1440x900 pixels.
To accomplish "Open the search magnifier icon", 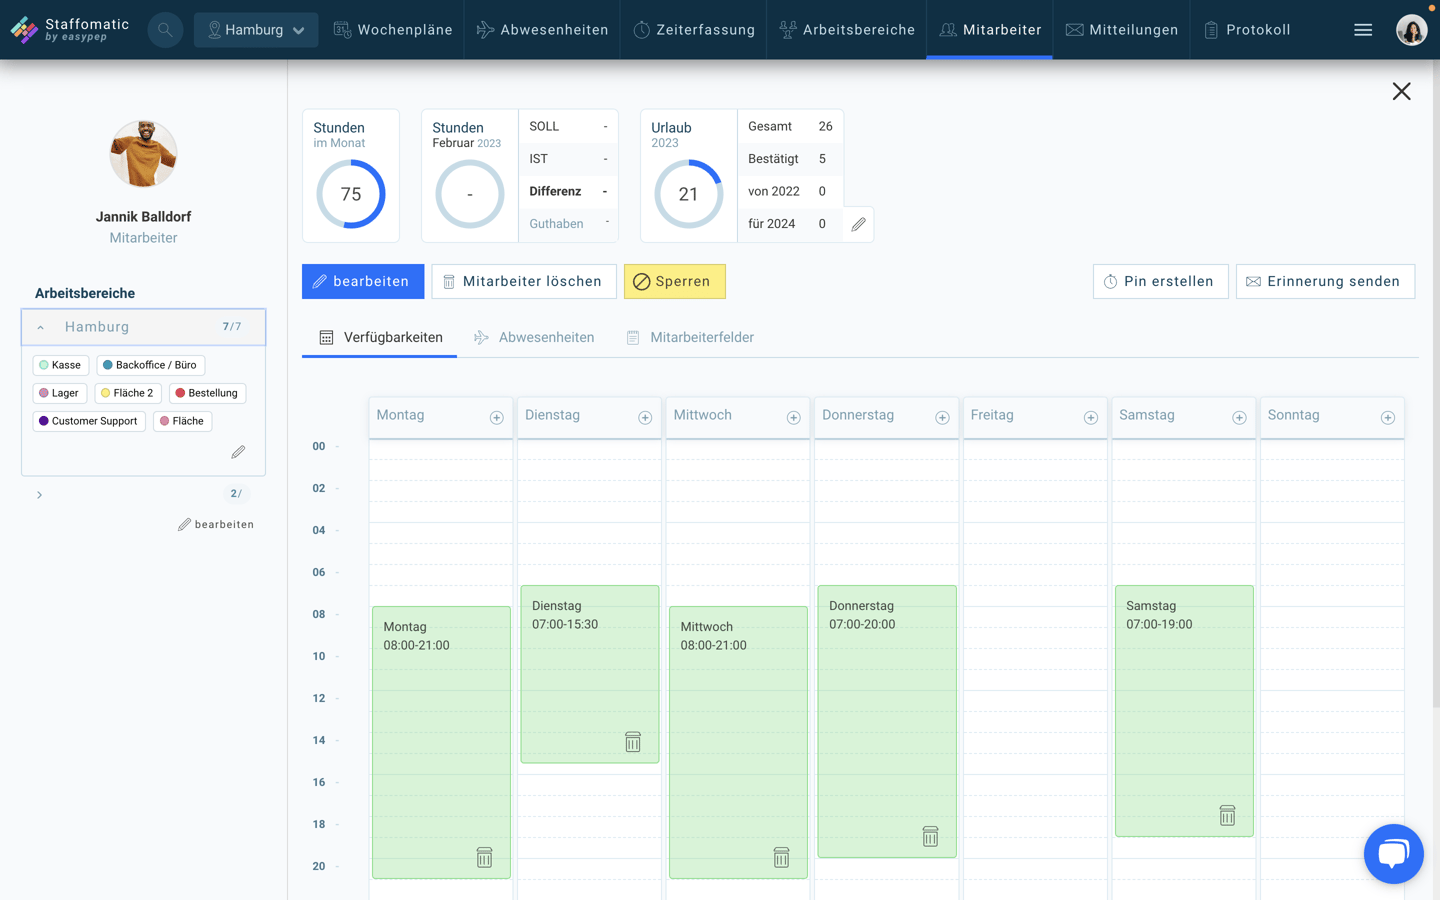I will (x=165, y=29).
